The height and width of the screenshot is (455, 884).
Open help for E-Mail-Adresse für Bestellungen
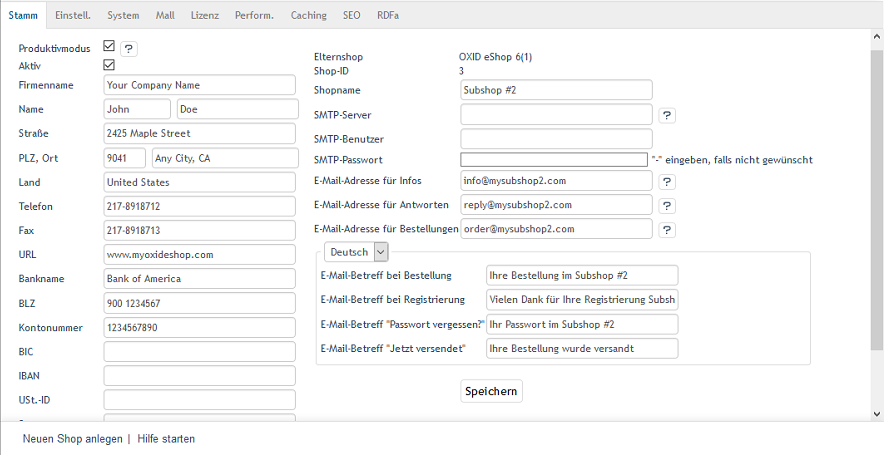[x=667, y=229]
